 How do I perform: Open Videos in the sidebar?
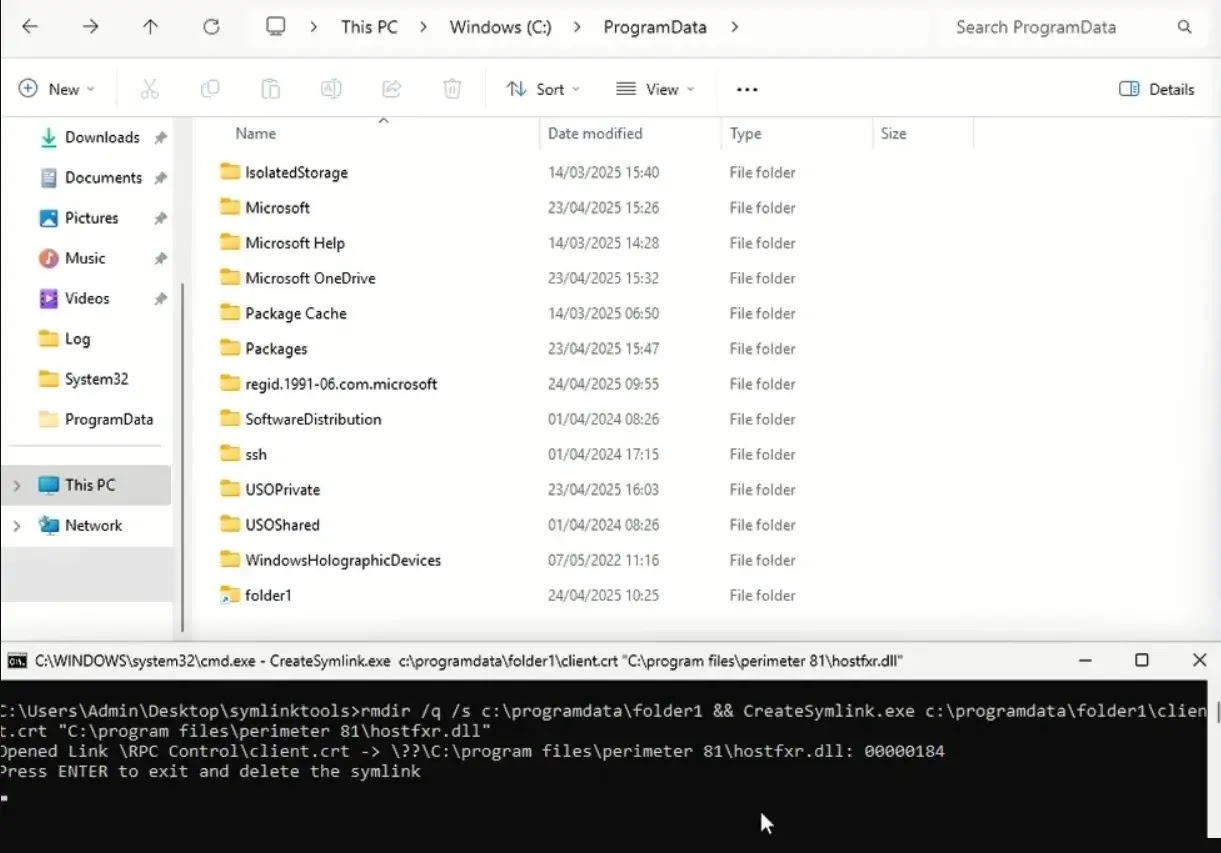(x=88, y=298)
